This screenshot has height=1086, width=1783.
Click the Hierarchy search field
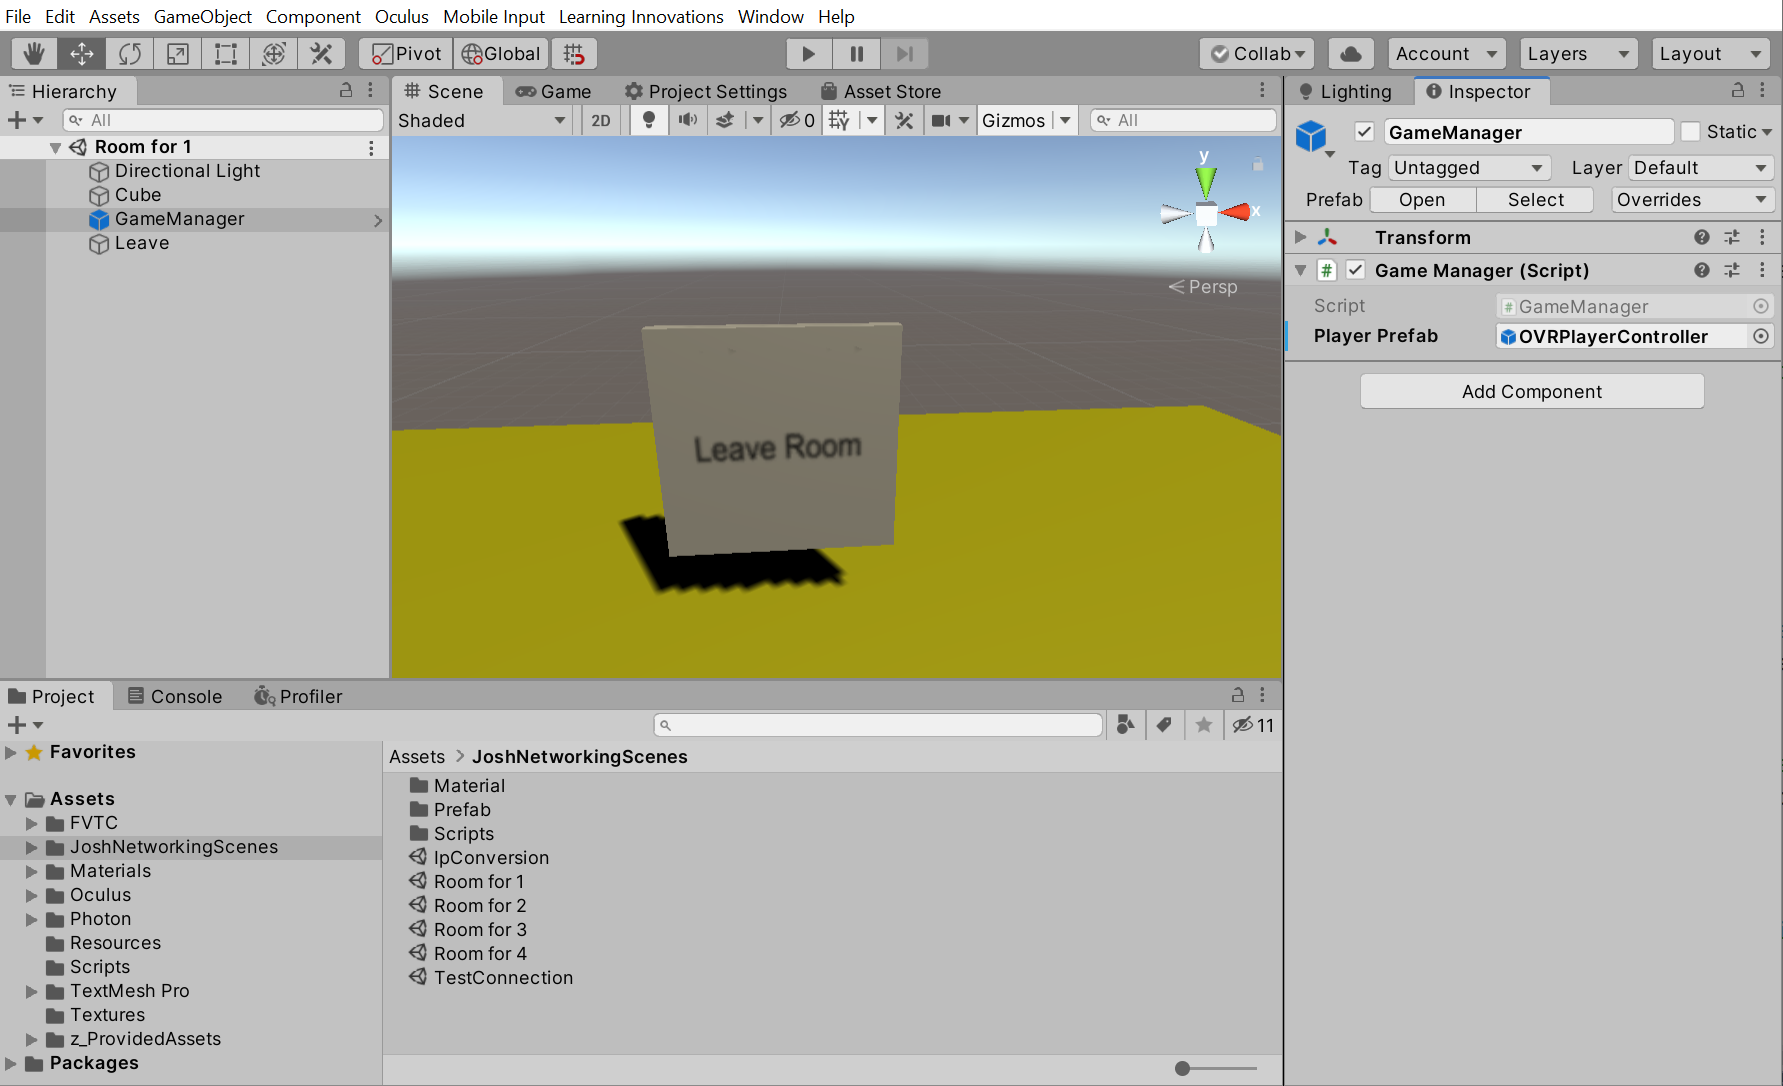[223, 120]
